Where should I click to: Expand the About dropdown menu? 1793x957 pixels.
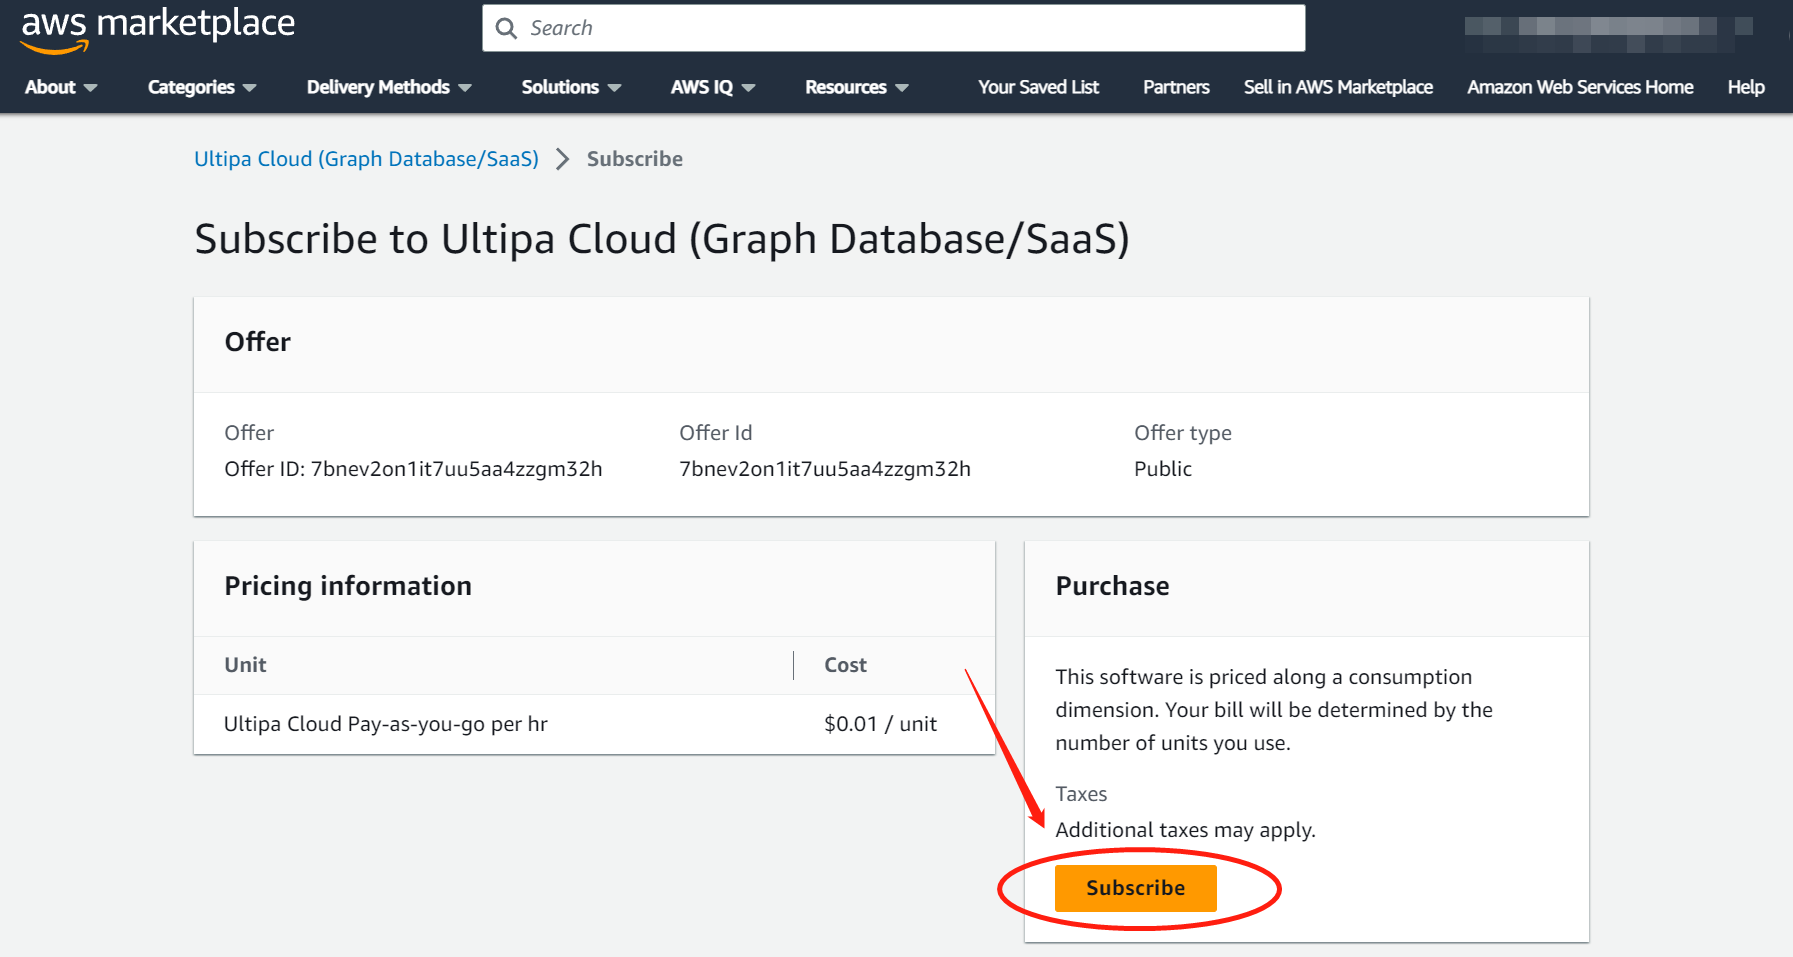pyautogui.click(x=61, y=87)
